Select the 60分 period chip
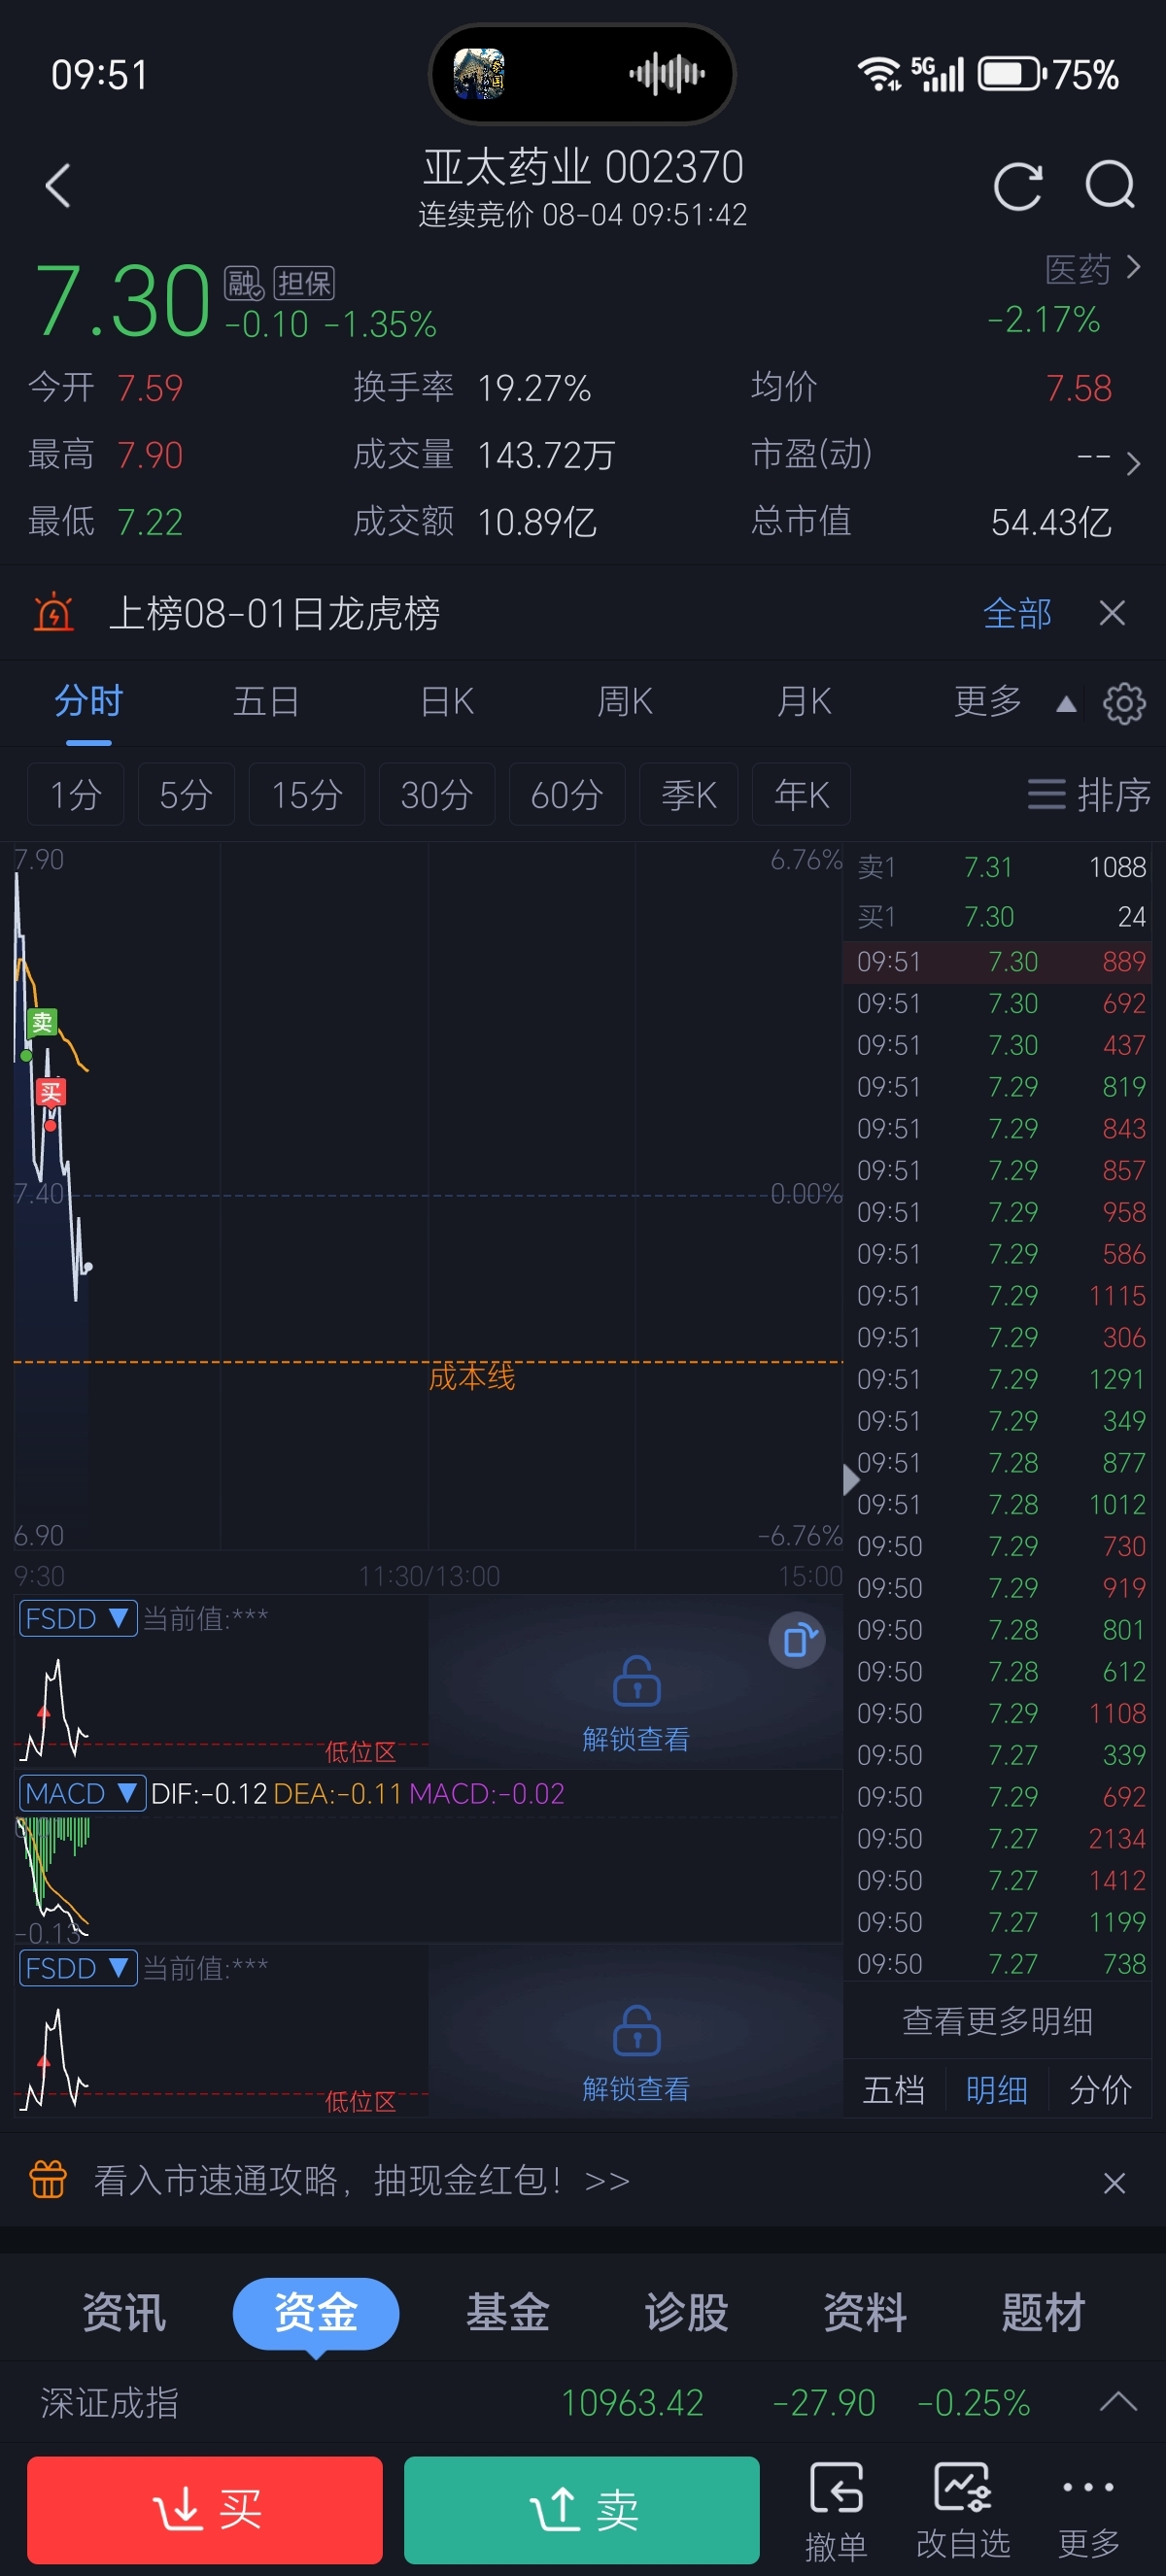Screen dimensions: 1166x2576 pos(567,795)
